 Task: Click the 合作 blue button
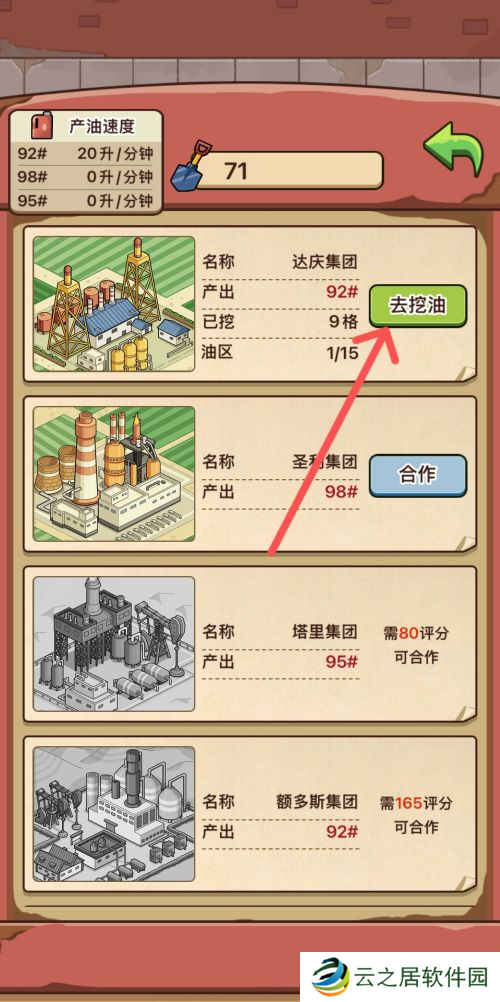418,475
